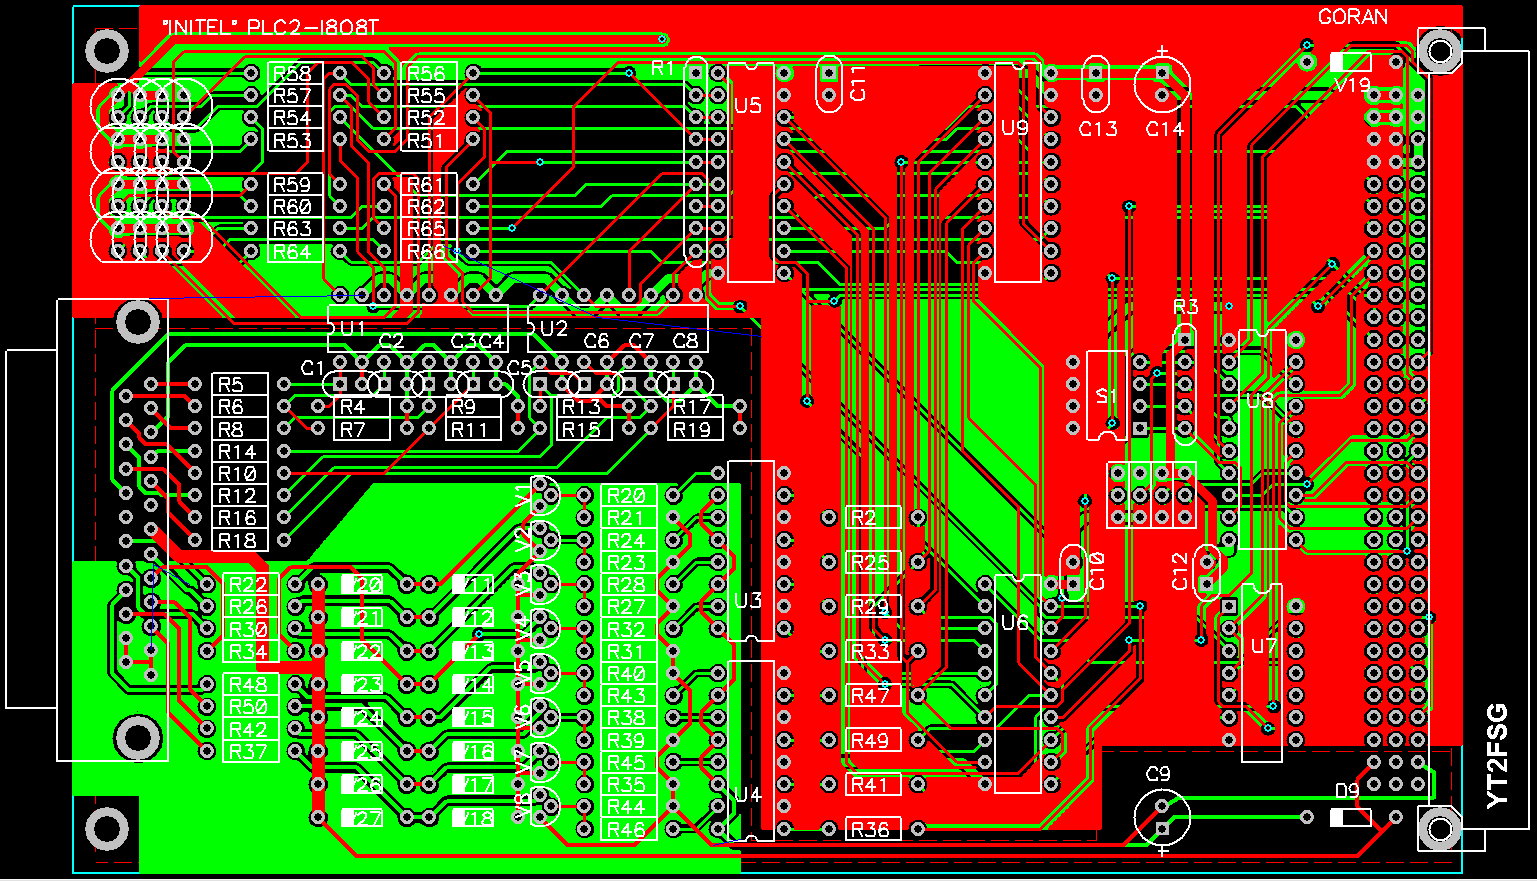The width and height of the screenshot is (1537, 881).
Task: Click resistor label R48
Action: coord(248,685)
